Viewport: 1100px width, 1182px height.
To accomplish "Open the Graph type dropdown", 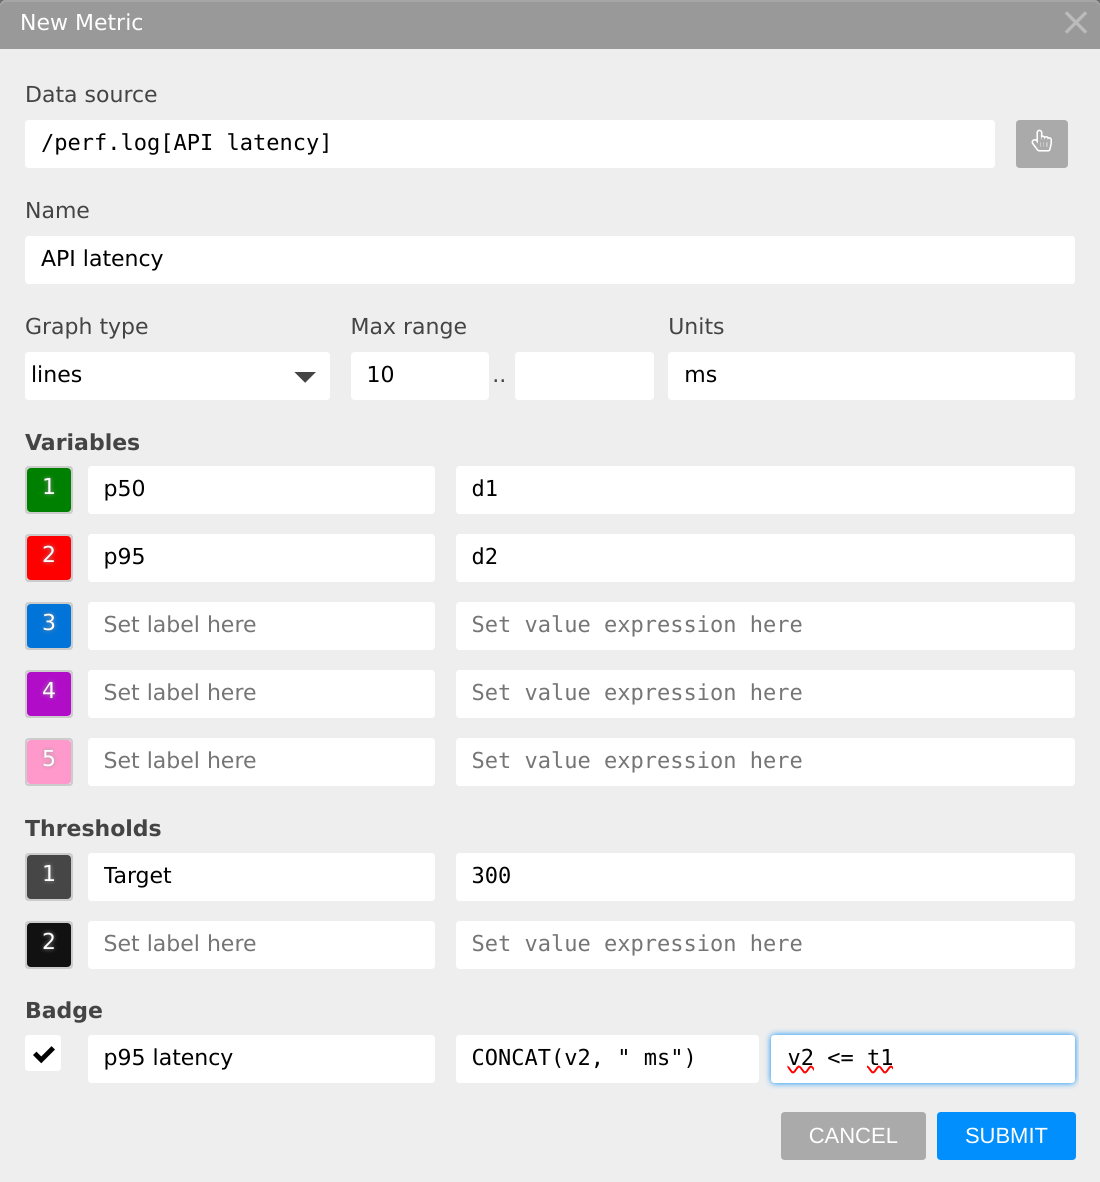I will tap(177, 375).
